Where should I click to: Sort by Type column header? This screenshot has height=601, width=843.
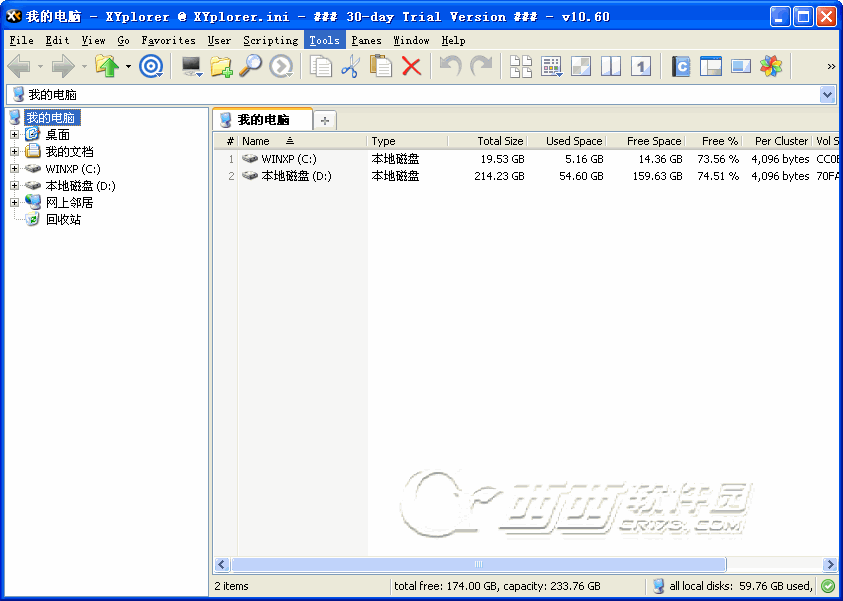408,141
